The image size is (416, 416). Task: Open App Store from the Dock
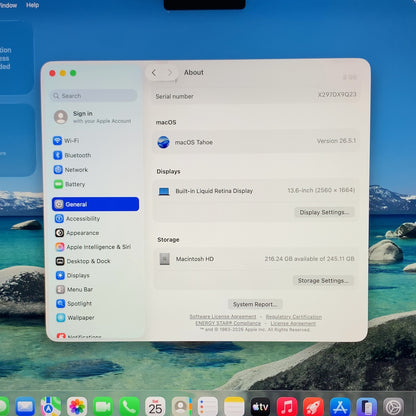pos(340,407)
